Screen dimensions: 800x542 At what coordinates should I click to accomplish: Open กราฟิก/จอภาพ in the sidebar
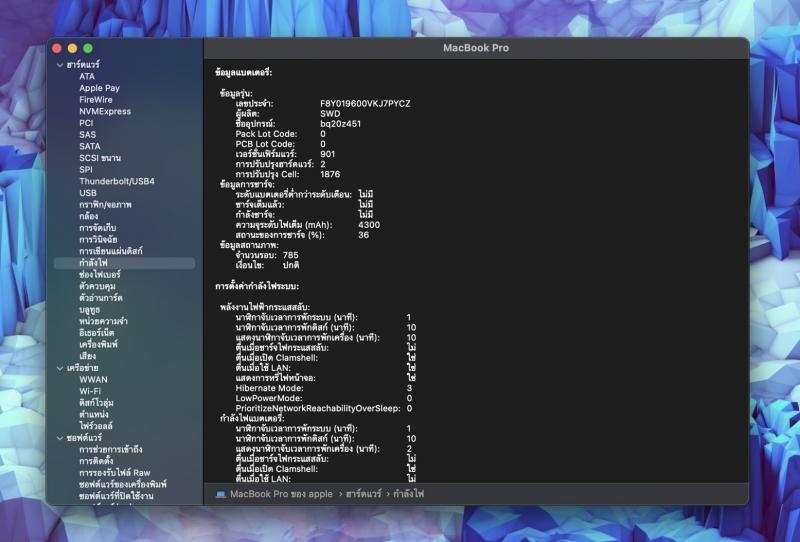point(105,204)
